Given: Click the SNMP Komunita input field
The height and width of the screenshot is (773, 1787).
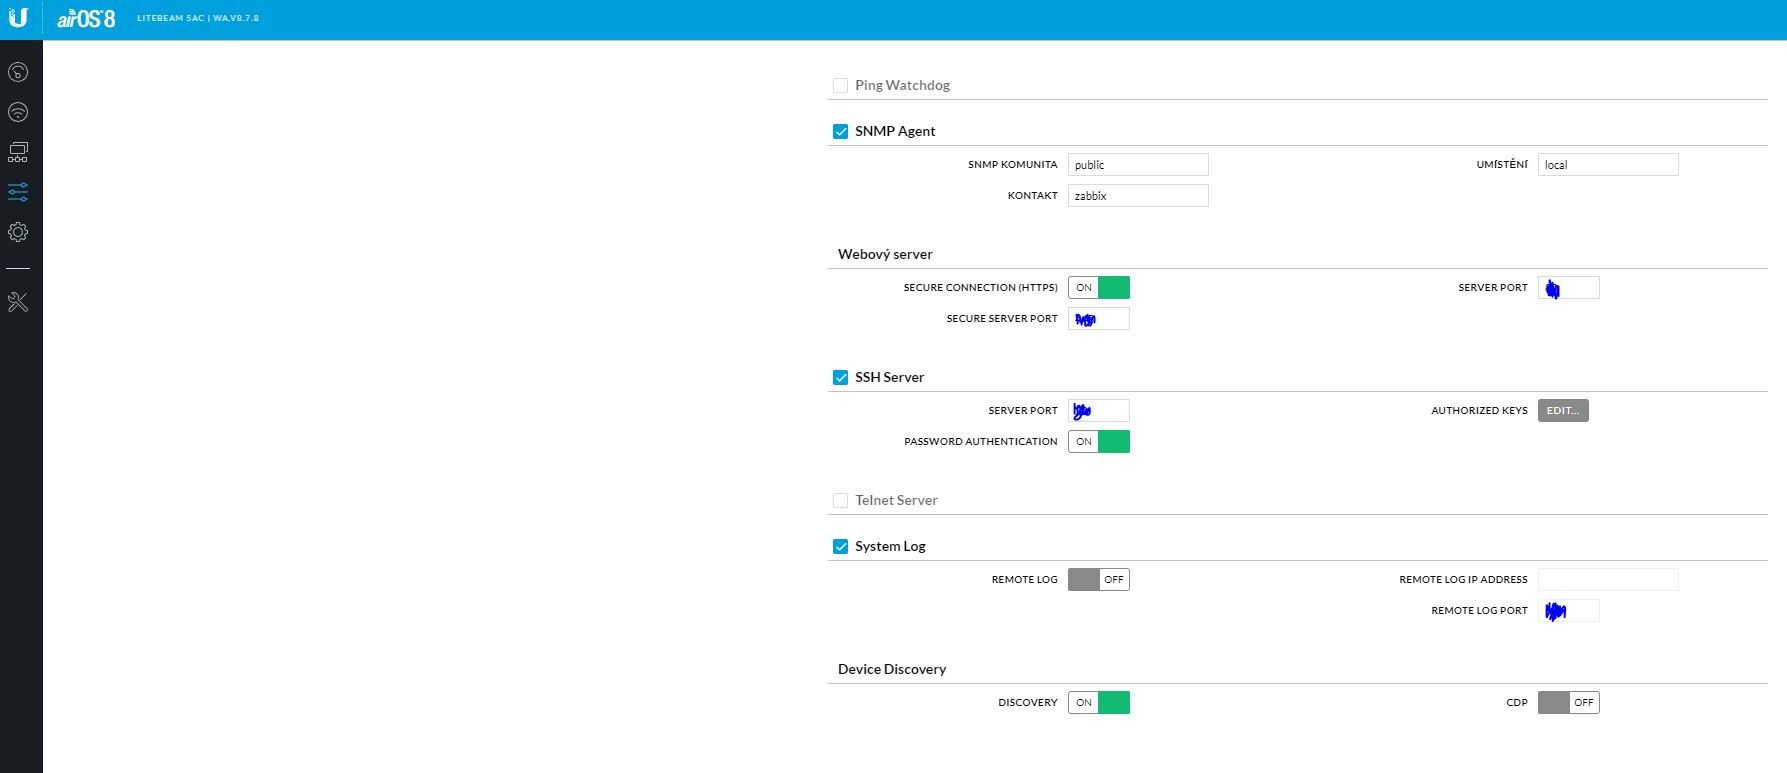Looking at the screenshot, I should (1138, 165).
